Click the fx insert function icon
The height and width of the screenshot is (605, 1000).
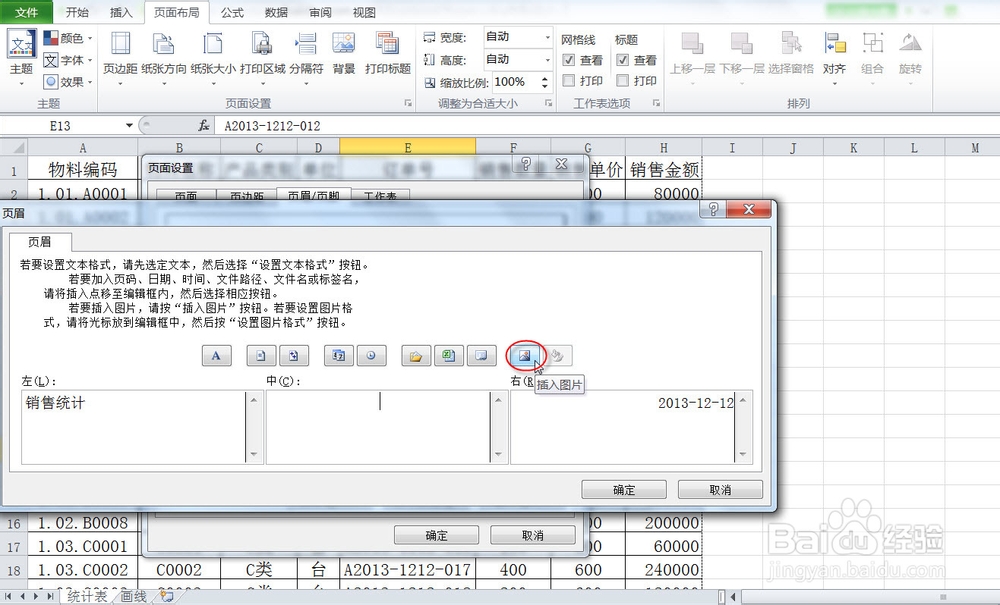[203, 126]
